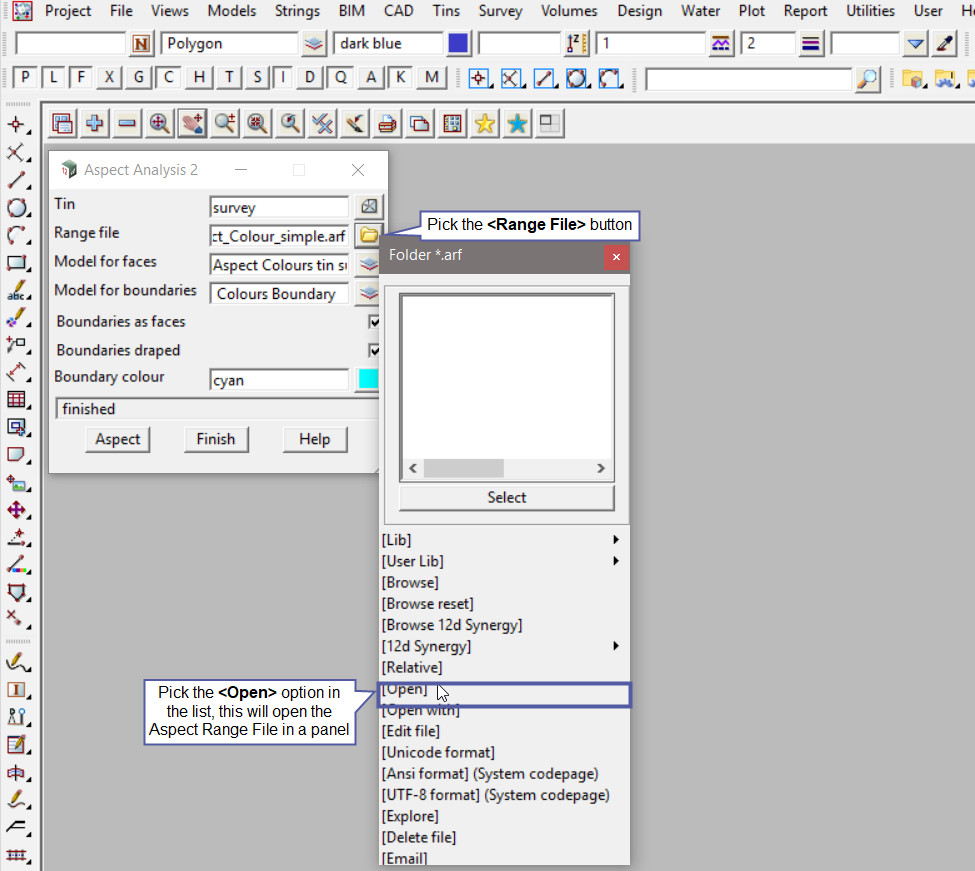Click the yellow star icon in view toolbar
Screen dimensions: 975x871
[x=485, y=123]
